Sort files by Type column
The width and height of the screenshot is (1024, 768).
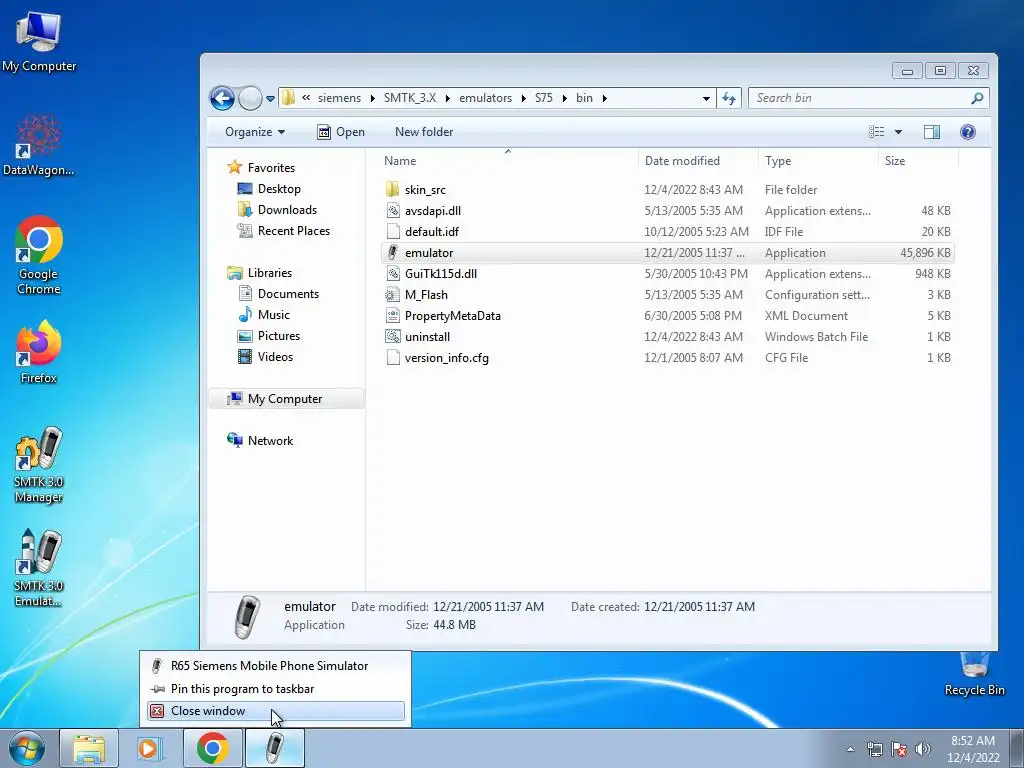click(x=818, y=161)
